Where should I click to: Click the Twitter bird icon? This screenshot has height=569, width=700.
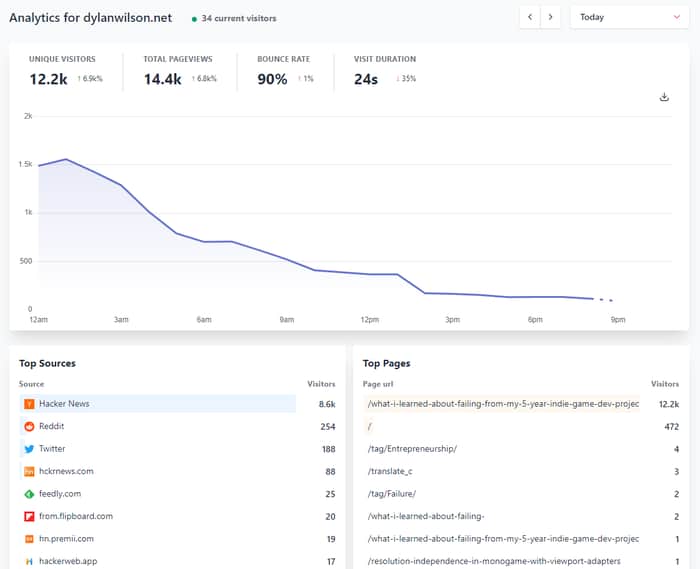[x=29, y=449]
